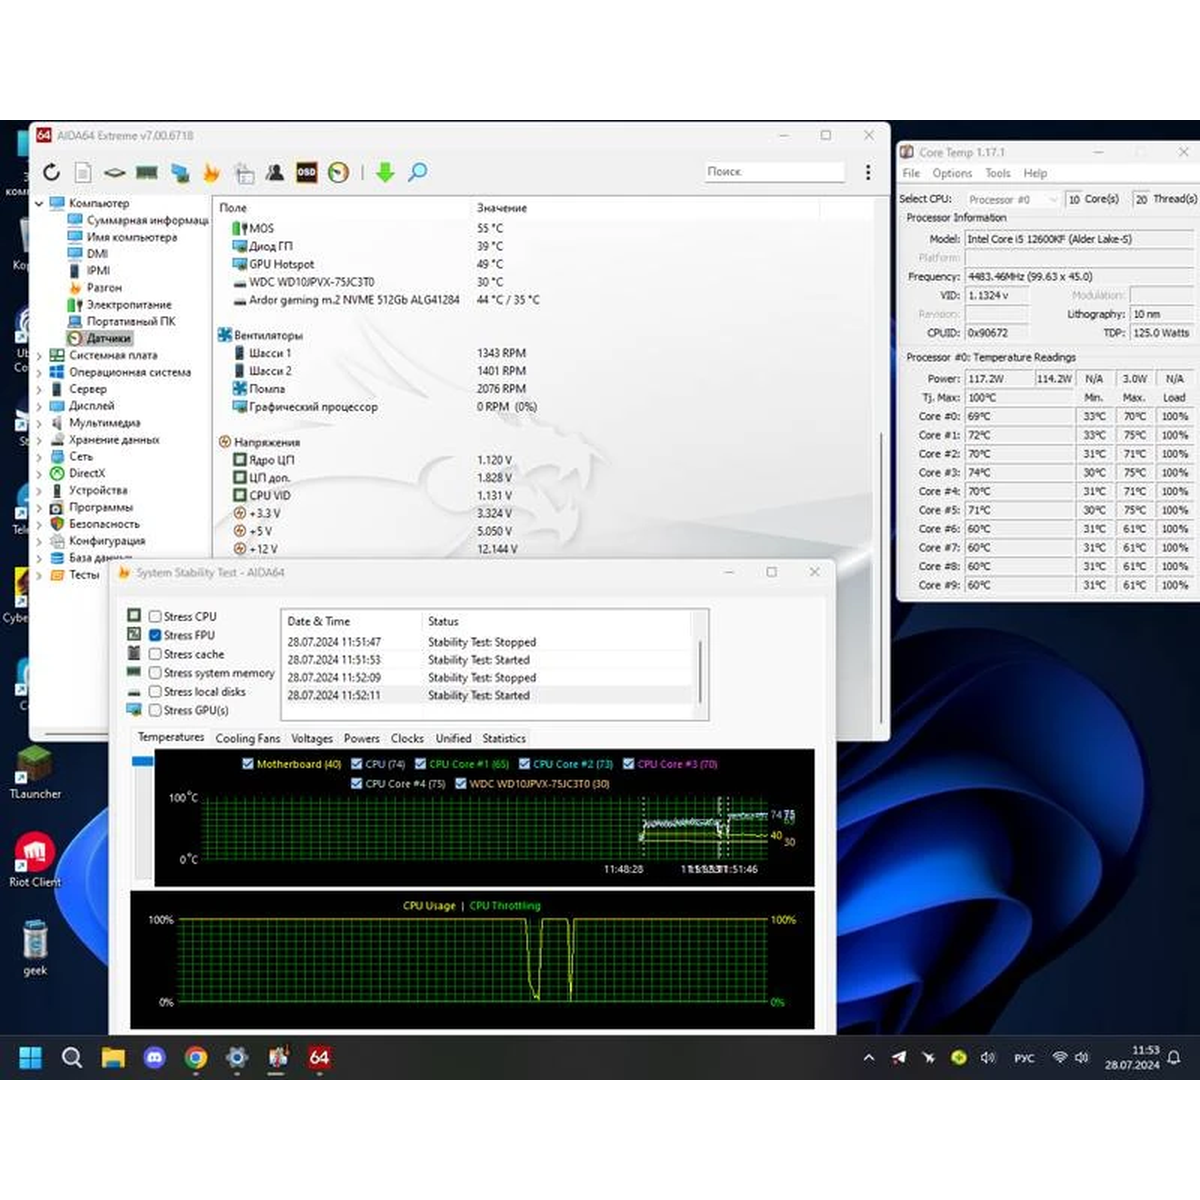The image size is (1200, 1200).
Task: Open geek recycle bin desktop icon
Action: 35,948
